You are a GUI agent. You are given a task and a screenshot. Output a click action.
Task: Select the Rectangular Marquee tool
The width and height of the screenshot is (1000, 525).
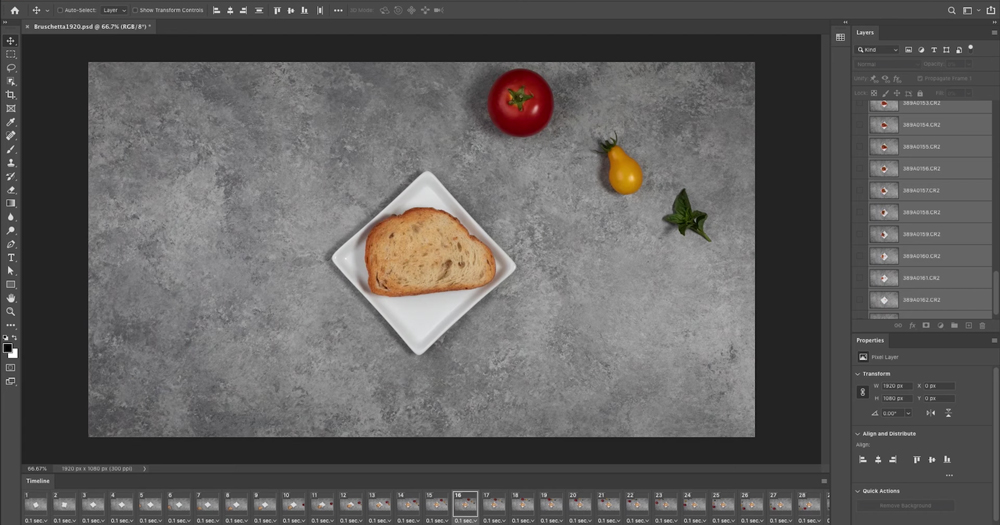11,54
